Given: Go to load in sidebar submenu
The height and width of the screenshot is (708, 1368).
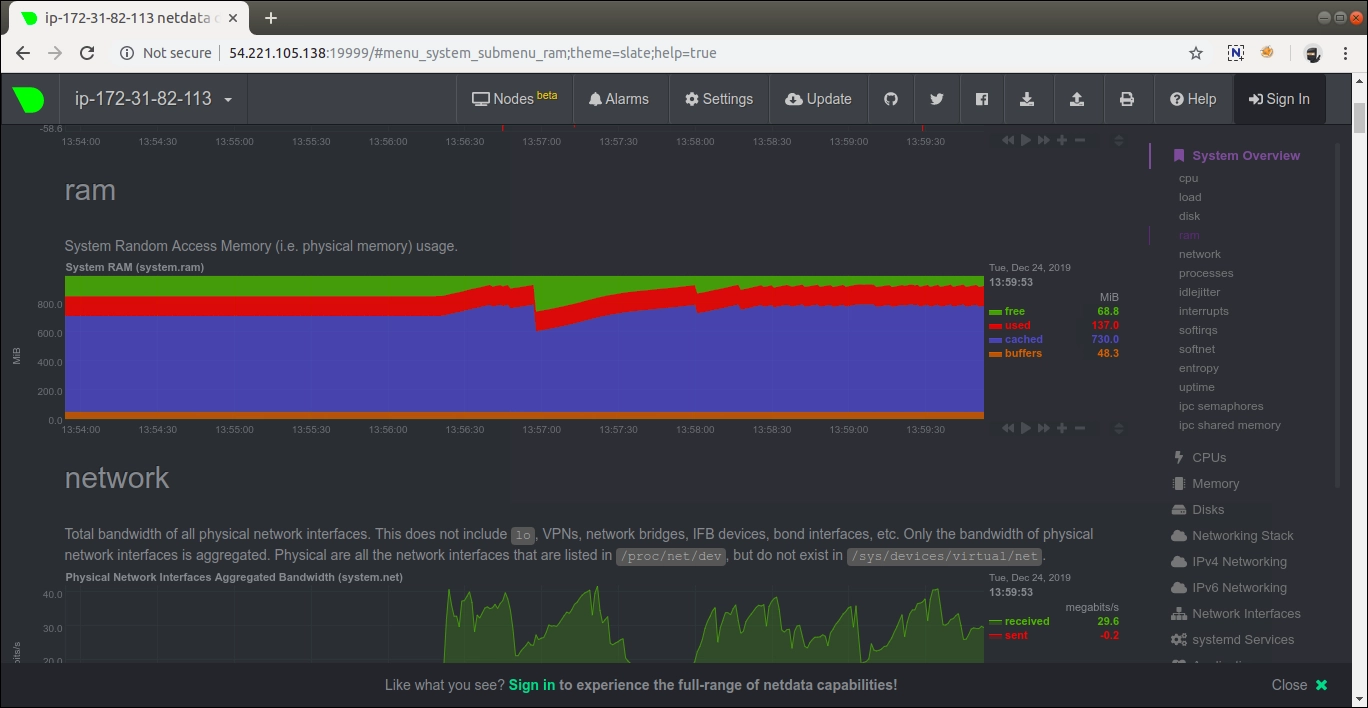Looking at the screenshot, I should [1190, 197].
